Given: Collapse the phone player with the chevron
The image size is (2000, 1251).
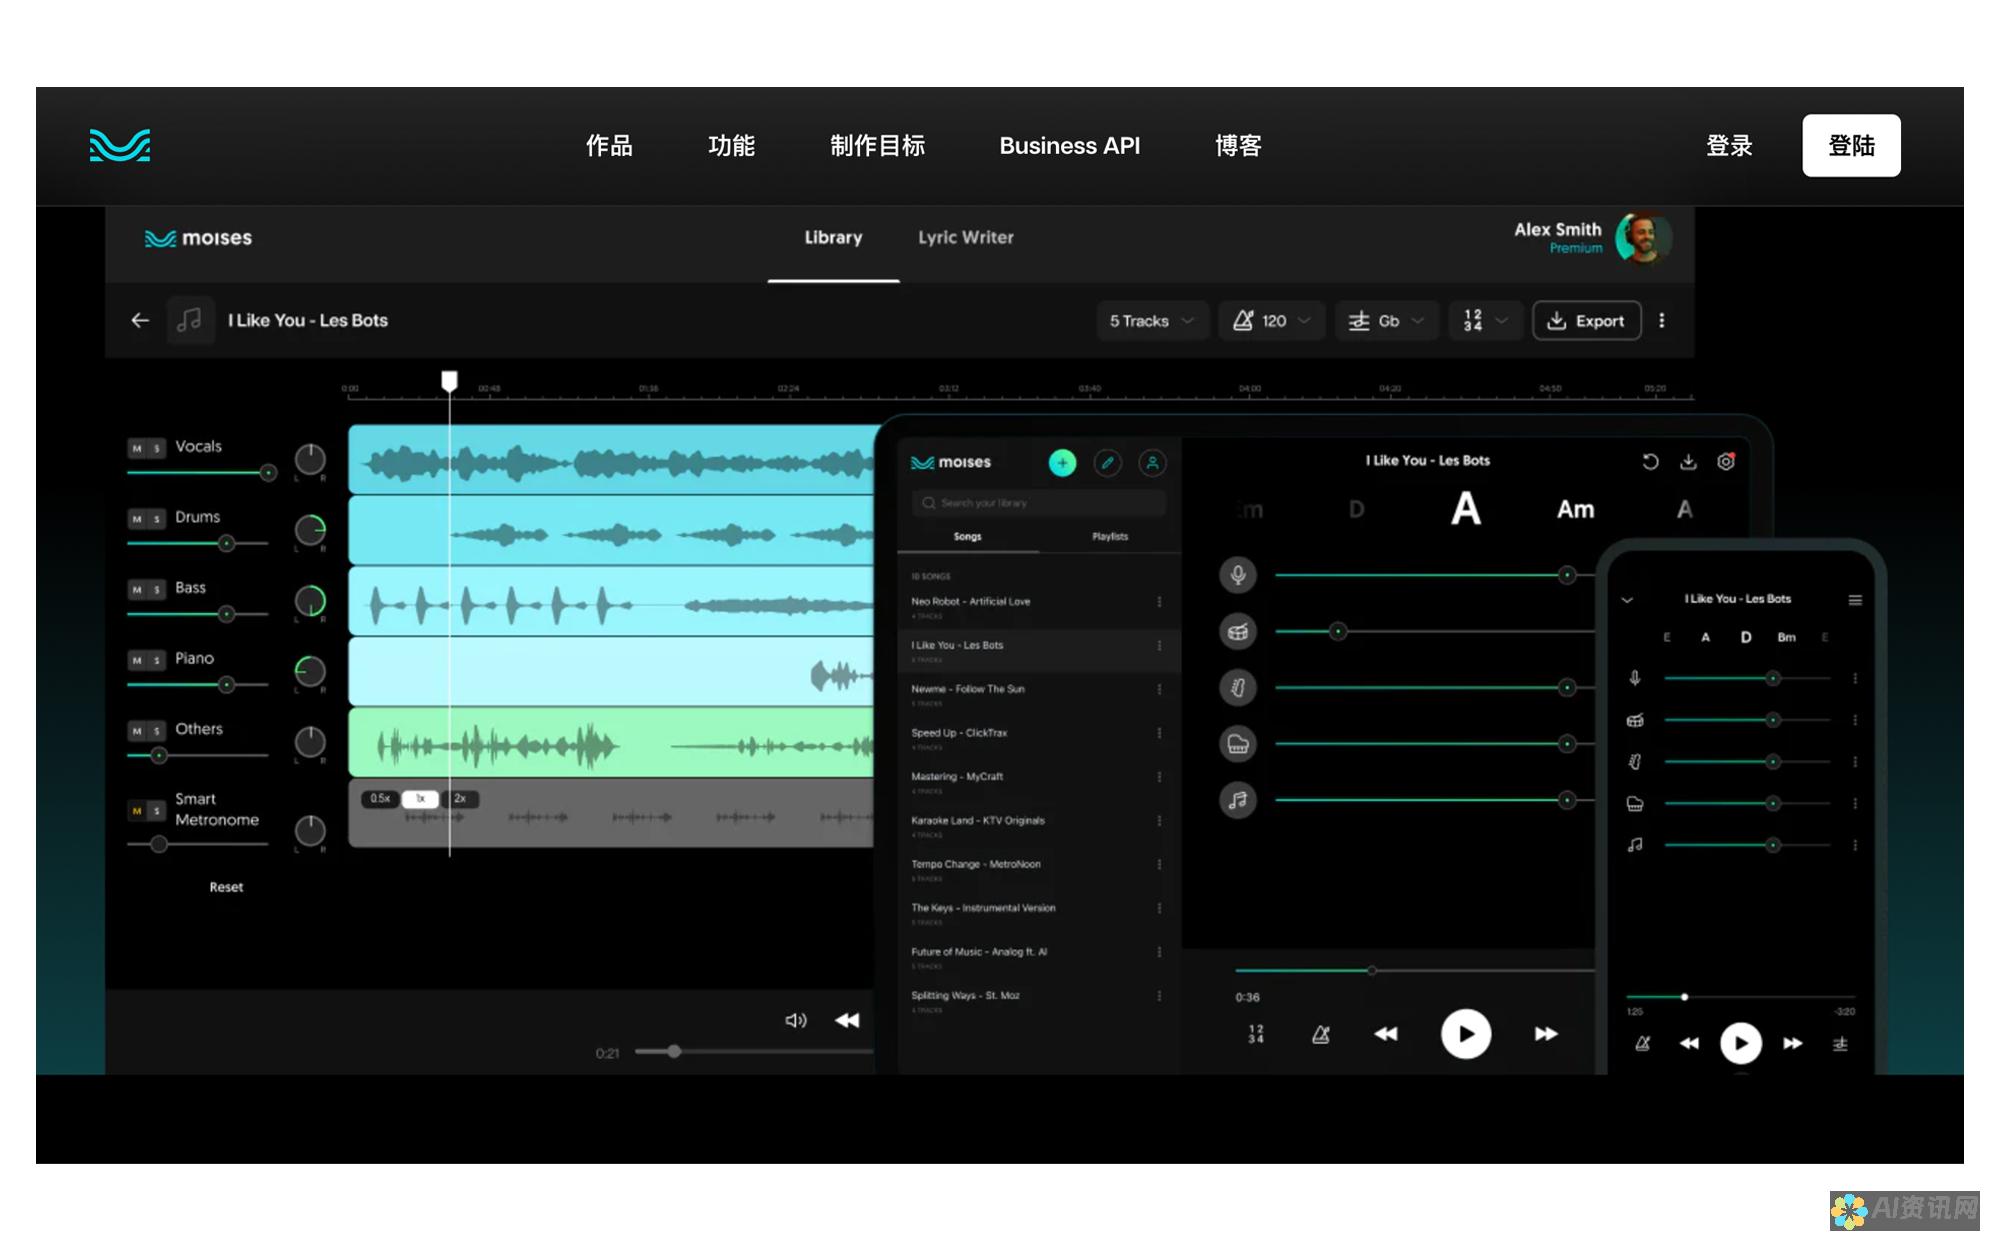Looking at the screenshot, I should [1627, 600].
